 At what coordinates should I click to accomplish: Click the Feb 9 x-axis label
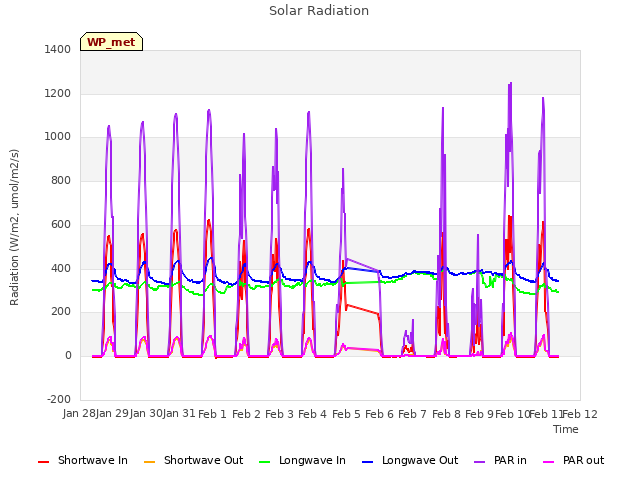[479, 414]
